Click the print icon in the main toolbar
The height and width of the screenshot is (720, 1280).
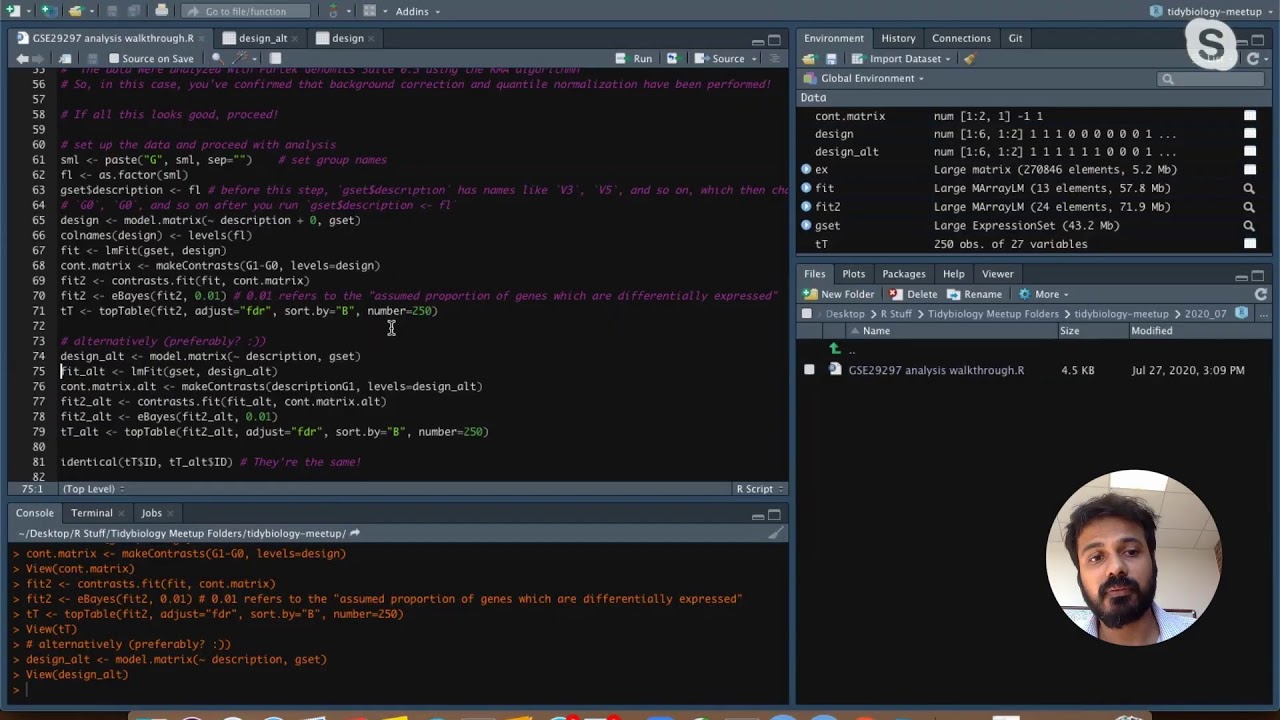[x=162, y=11]
